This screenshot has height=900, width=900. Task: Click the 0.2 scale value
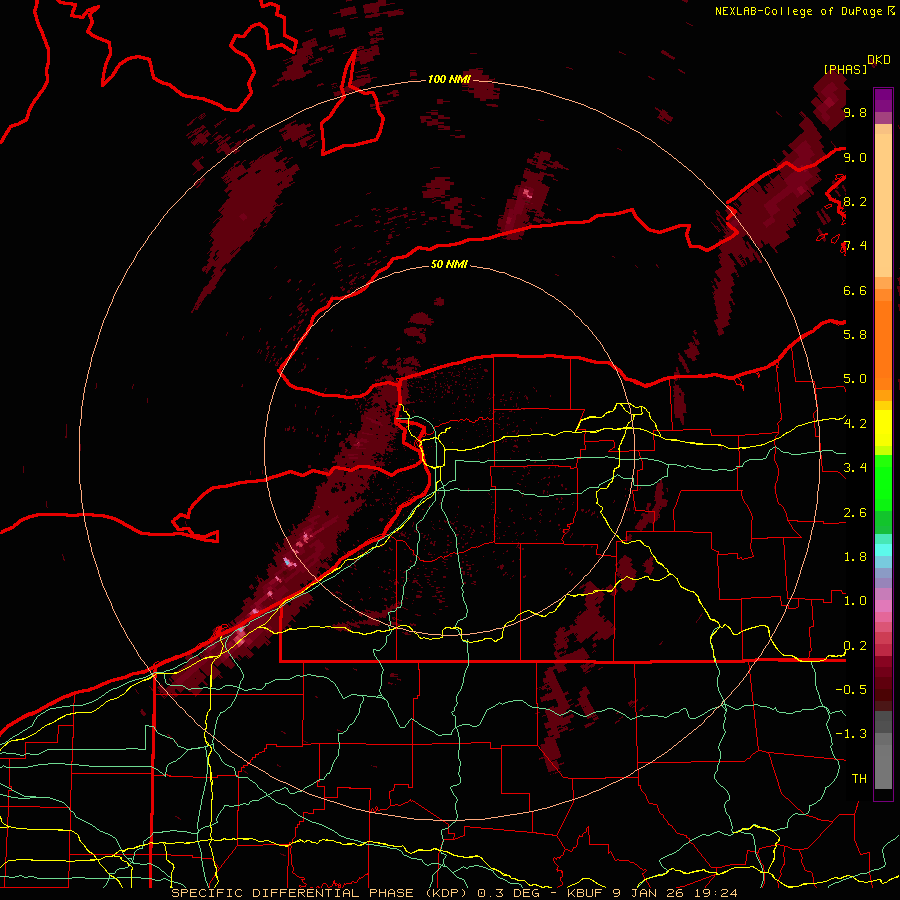pyautogui.click(x=855, y=646)
